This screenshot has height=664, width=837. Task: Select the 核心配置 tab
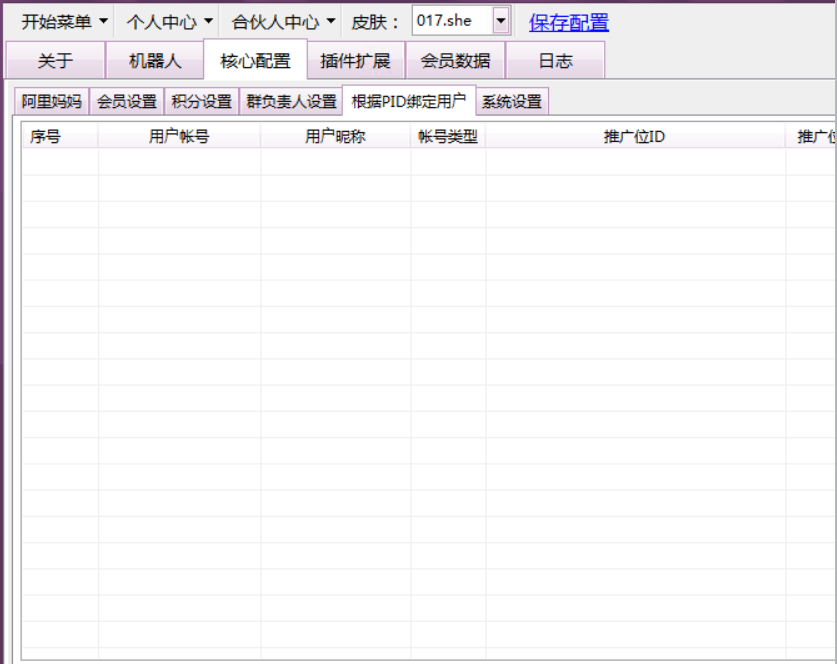click(255, 61)
